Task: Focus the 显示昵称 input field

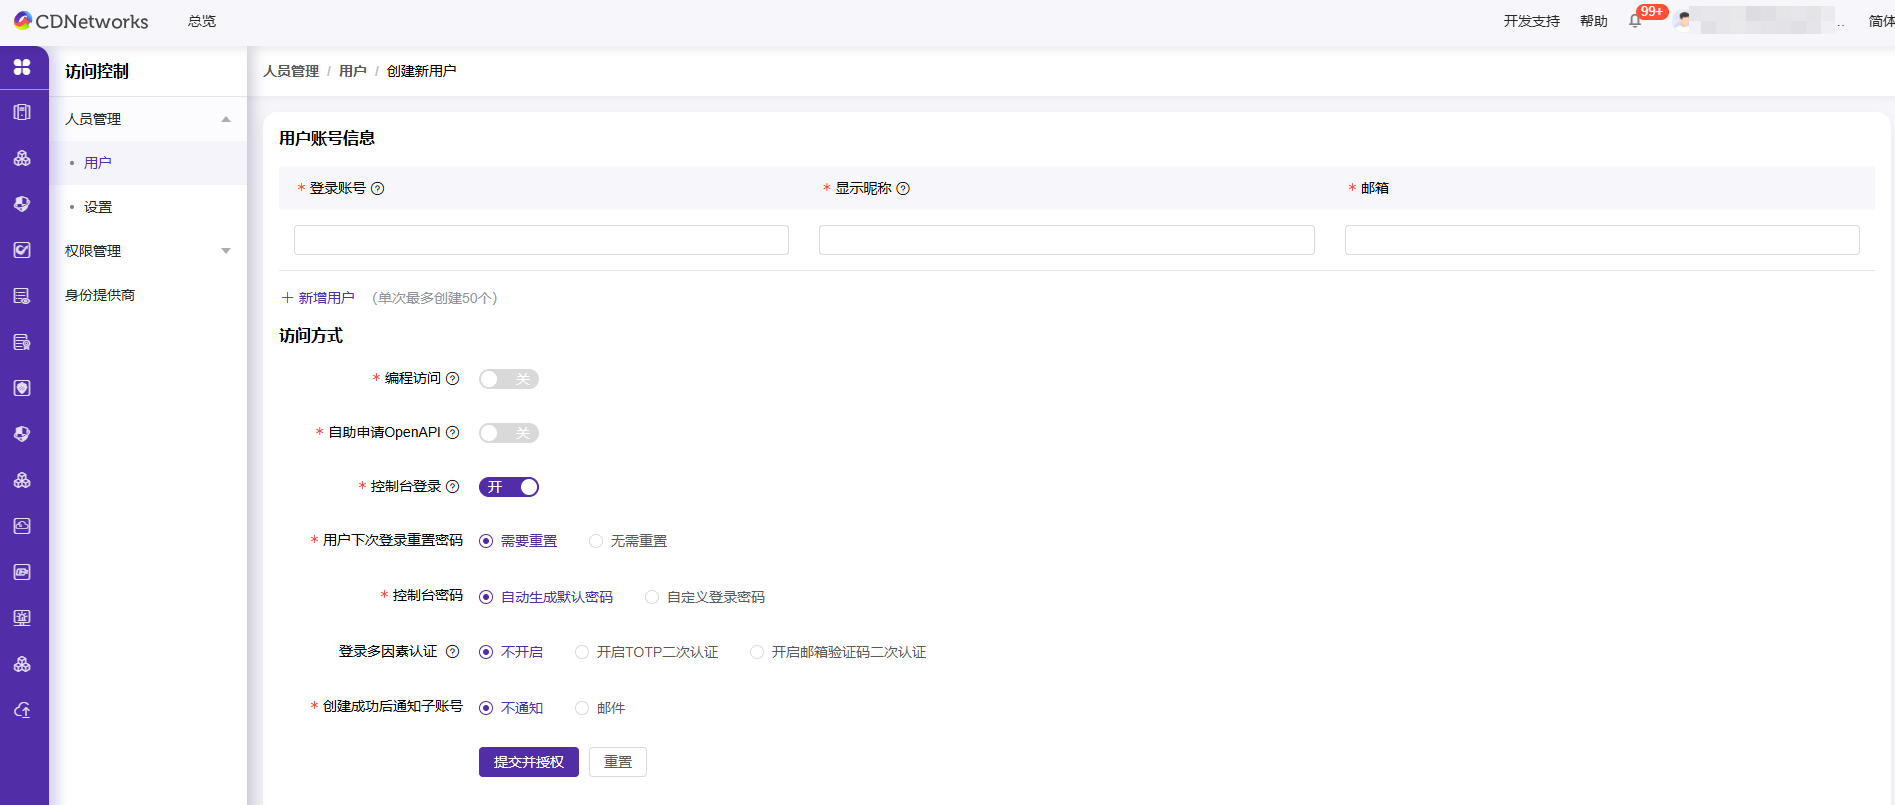Action: click(x=1066, y=240)
